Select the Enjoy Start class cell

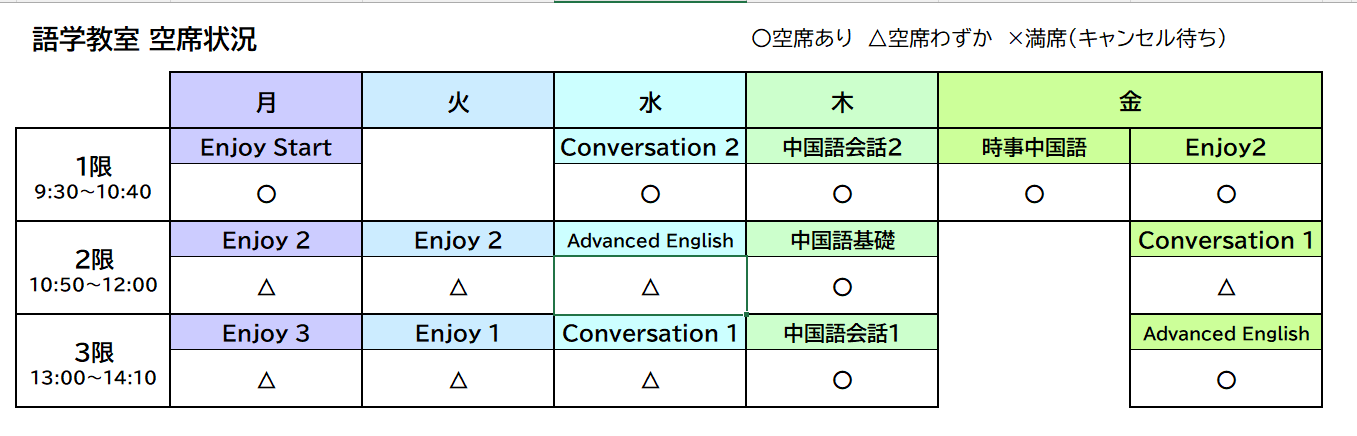click(x=266, y=148)
